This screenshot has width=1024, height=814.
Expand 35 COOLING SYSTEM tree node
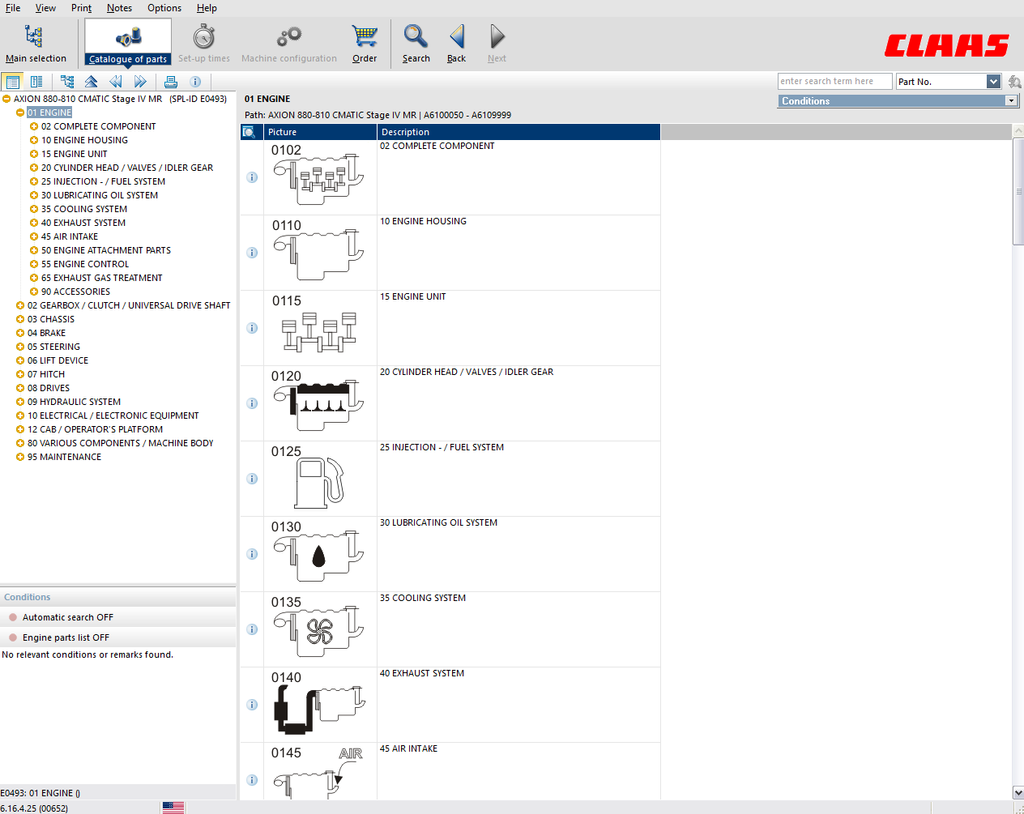click(x=34, y=209)
